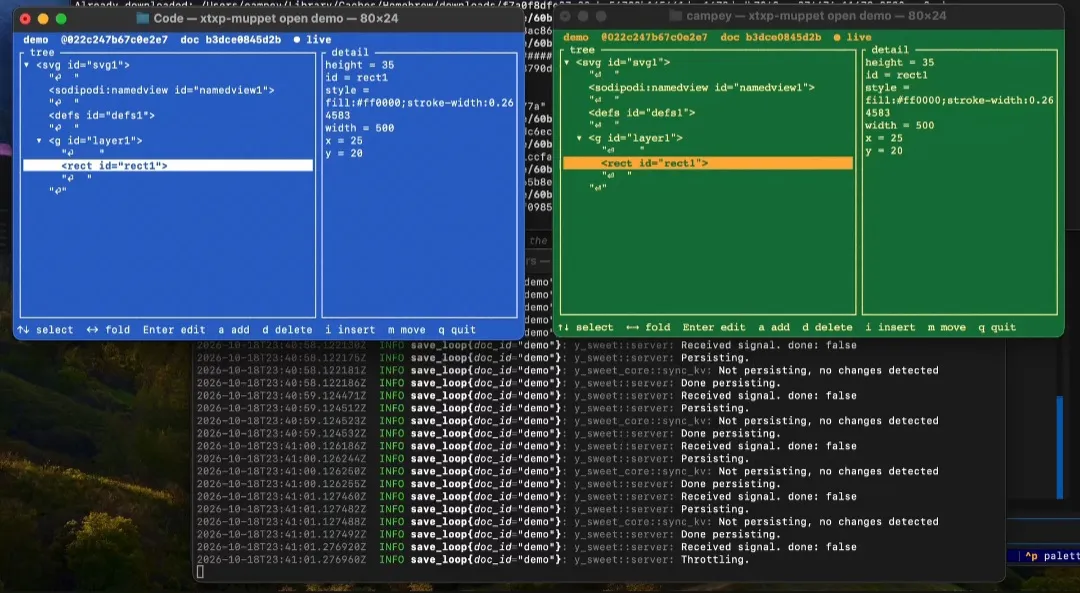
Task: Click "x = 25" in blue window detail pane
Action: 344,141
